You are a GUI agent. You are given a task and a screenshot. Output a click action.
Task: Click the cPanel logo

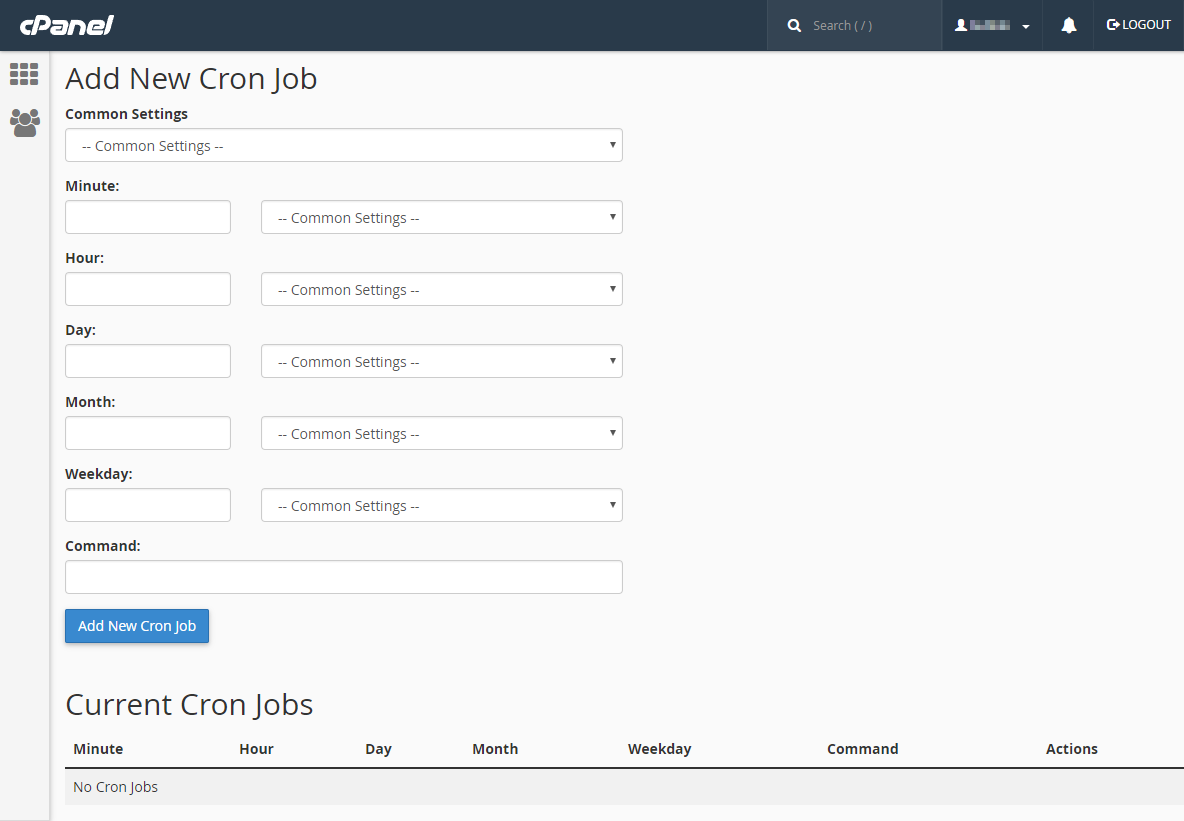coord(66,26)
